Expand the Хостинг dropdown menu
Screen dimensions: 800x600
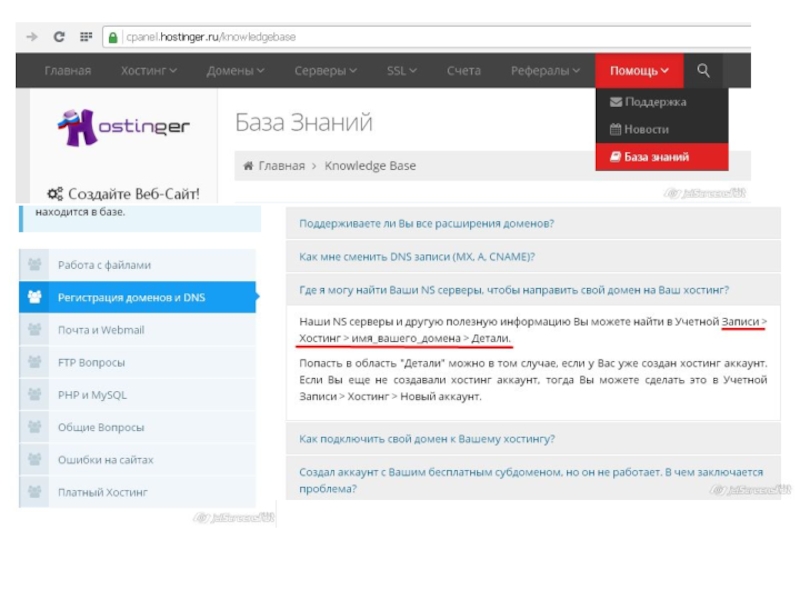tap(148, 71)
